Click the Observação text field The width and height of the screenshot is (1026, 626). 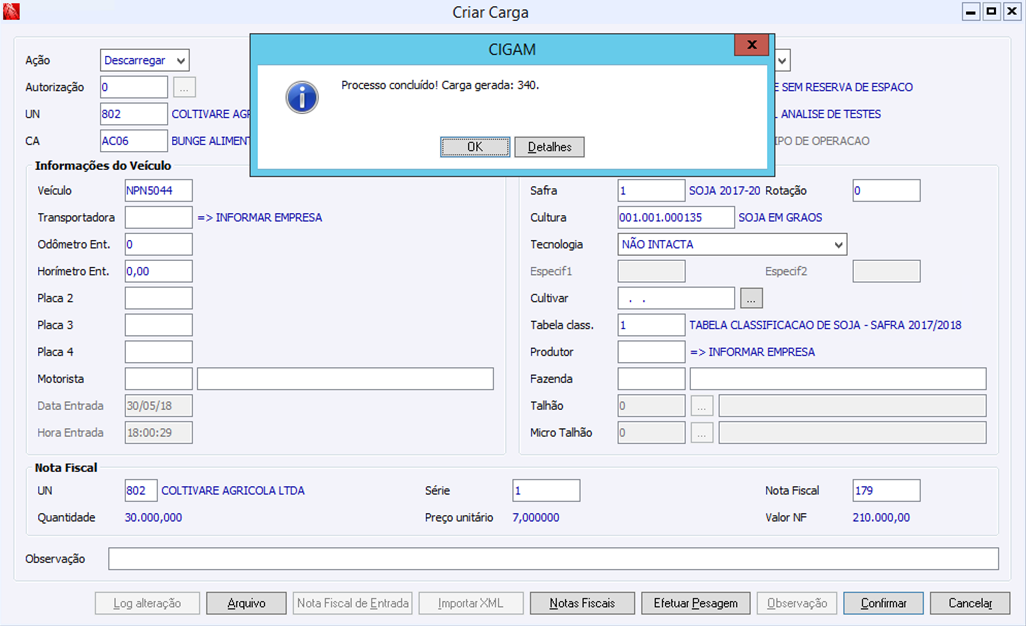[x=554, y=559]
